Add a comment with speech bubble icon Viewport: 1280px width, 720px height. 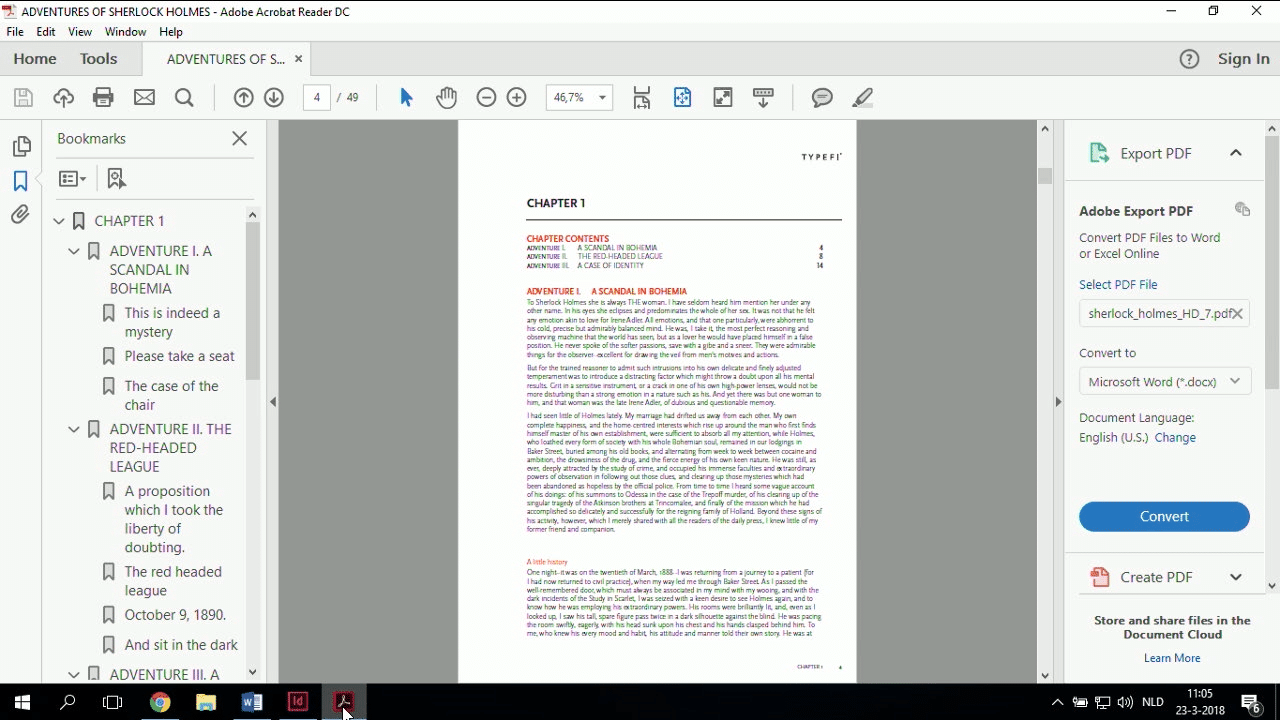(x=822, y=97)
